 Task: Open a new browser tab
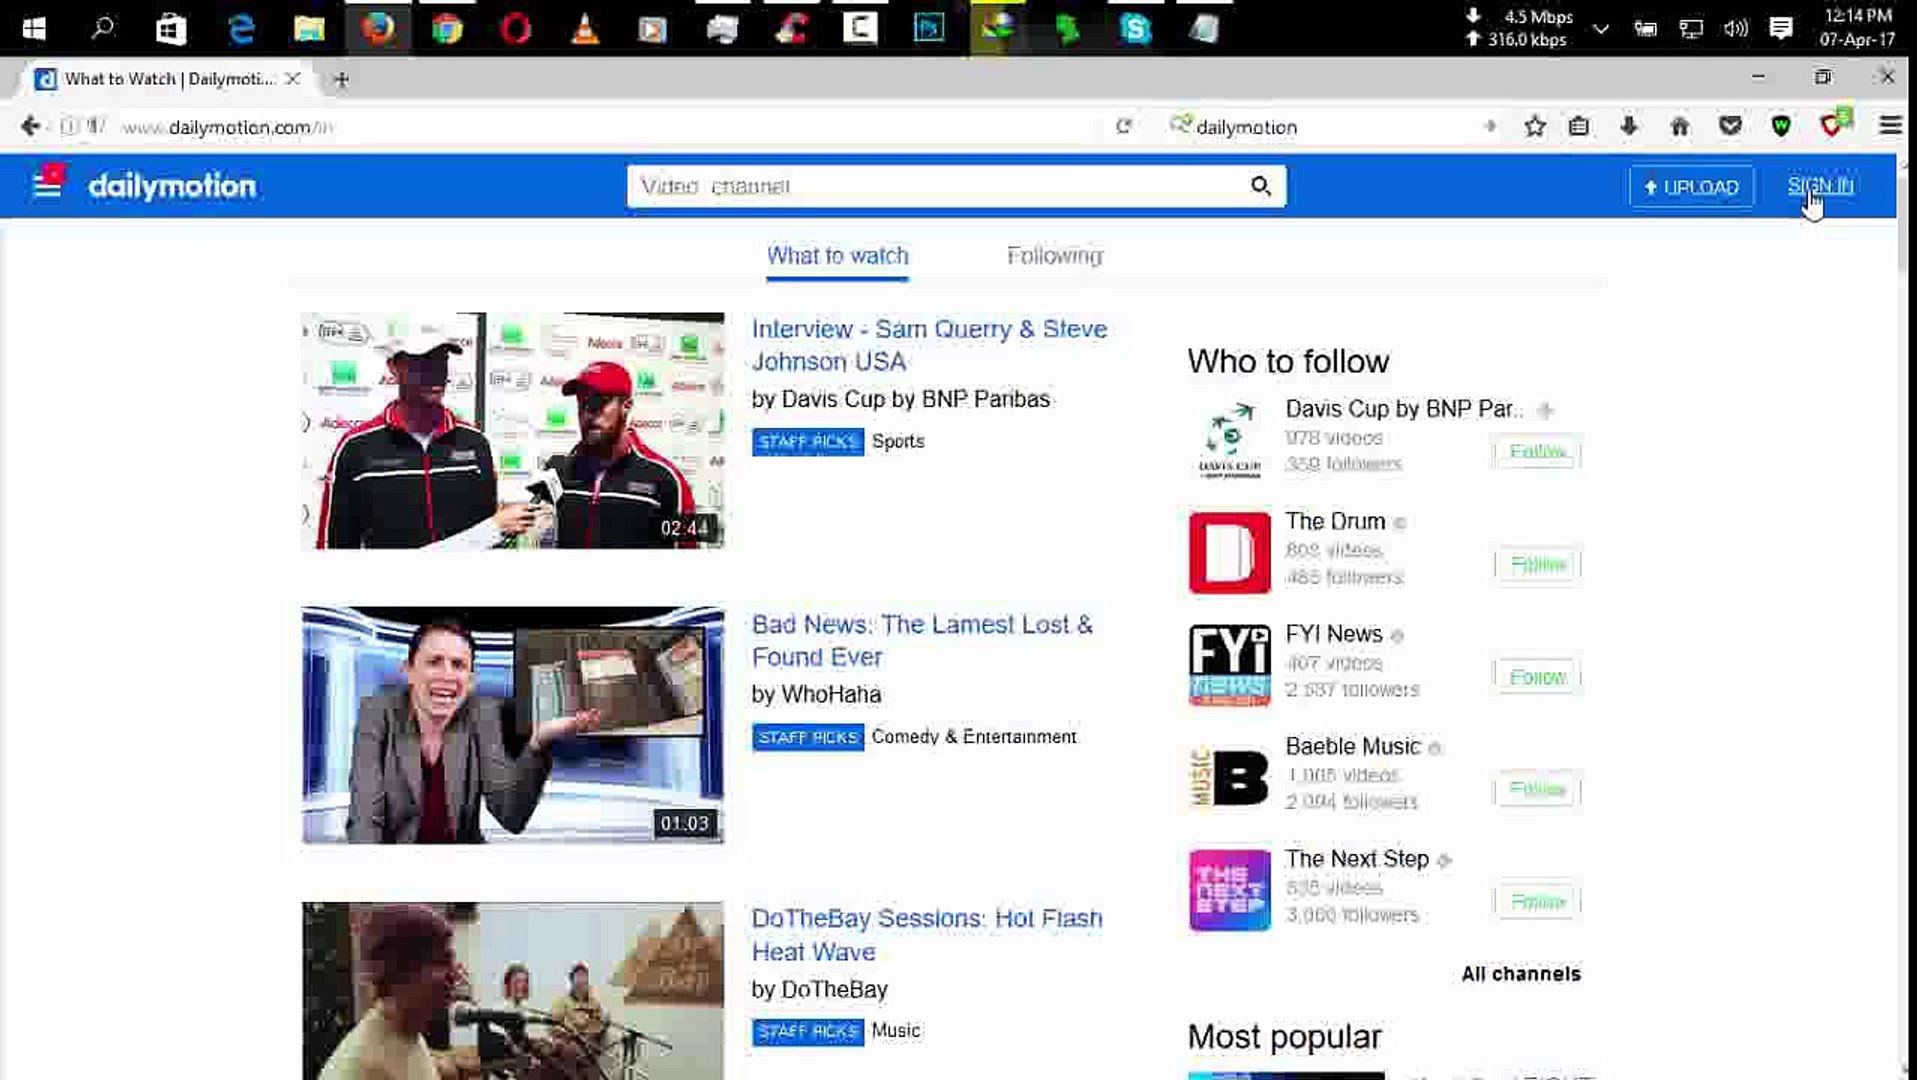pos(341,79)
